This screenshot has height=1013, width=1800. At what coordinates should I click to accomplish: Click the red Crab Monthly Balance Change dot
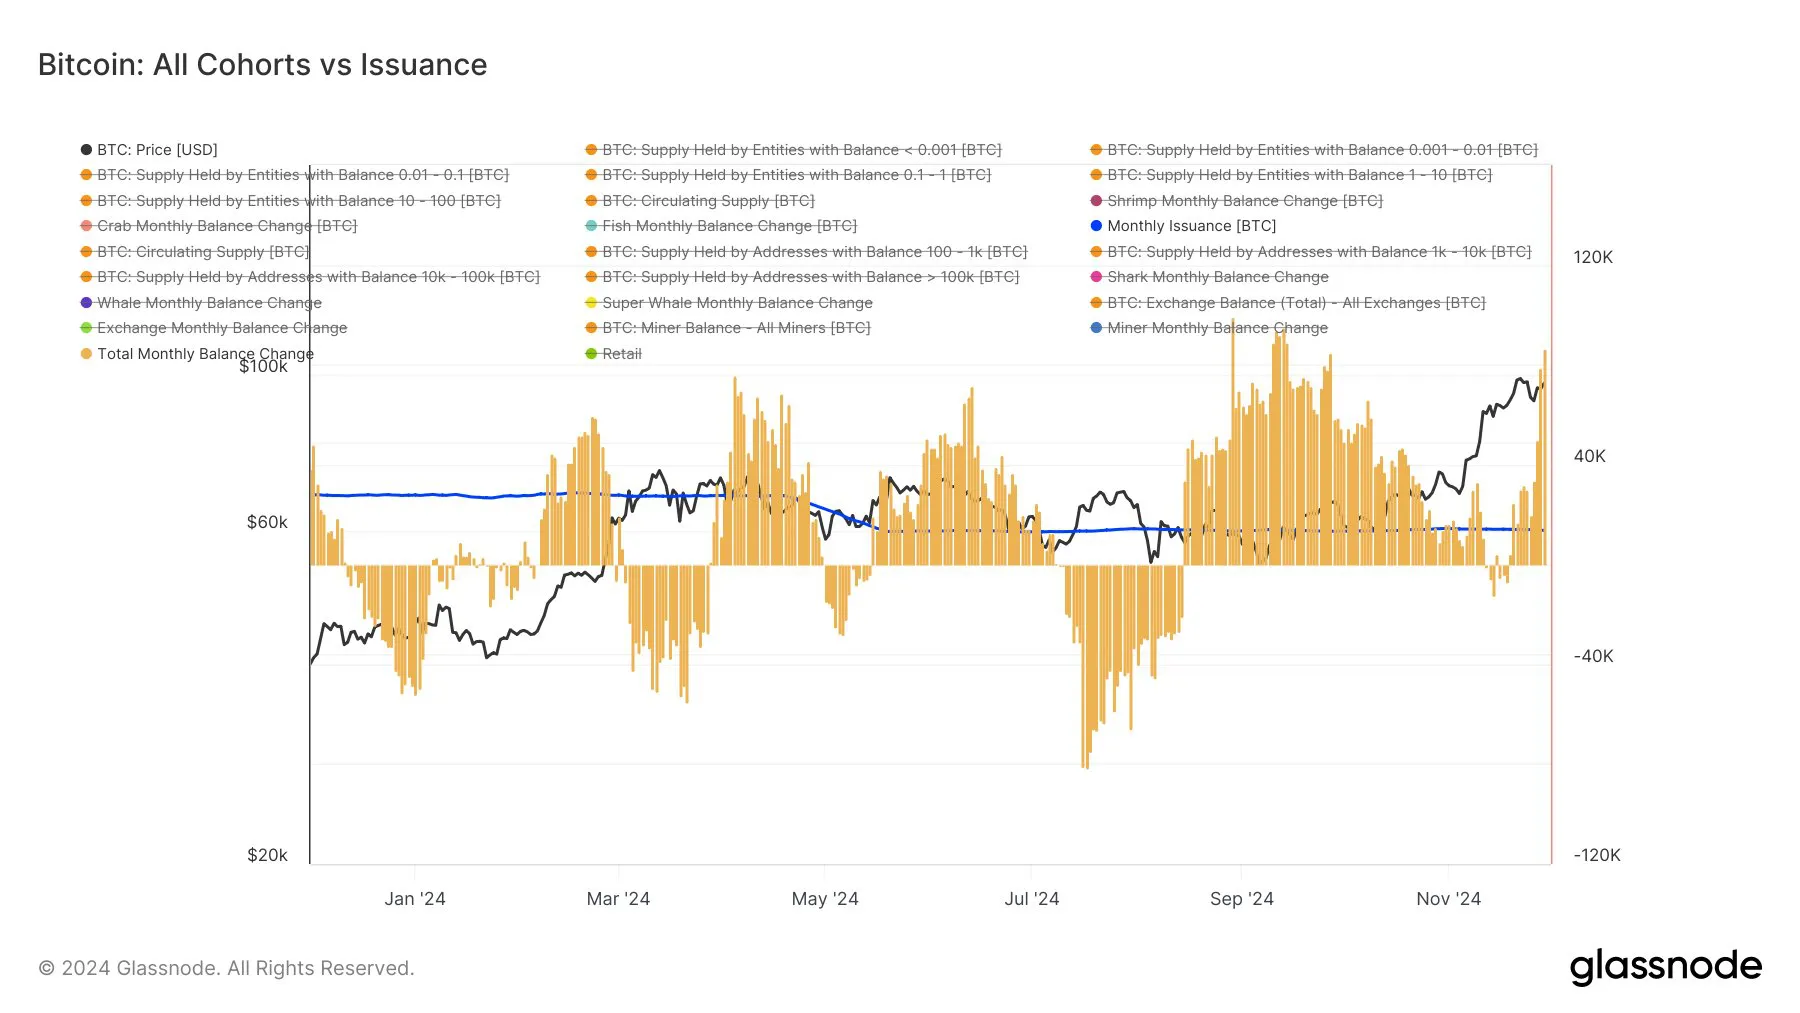86,226
